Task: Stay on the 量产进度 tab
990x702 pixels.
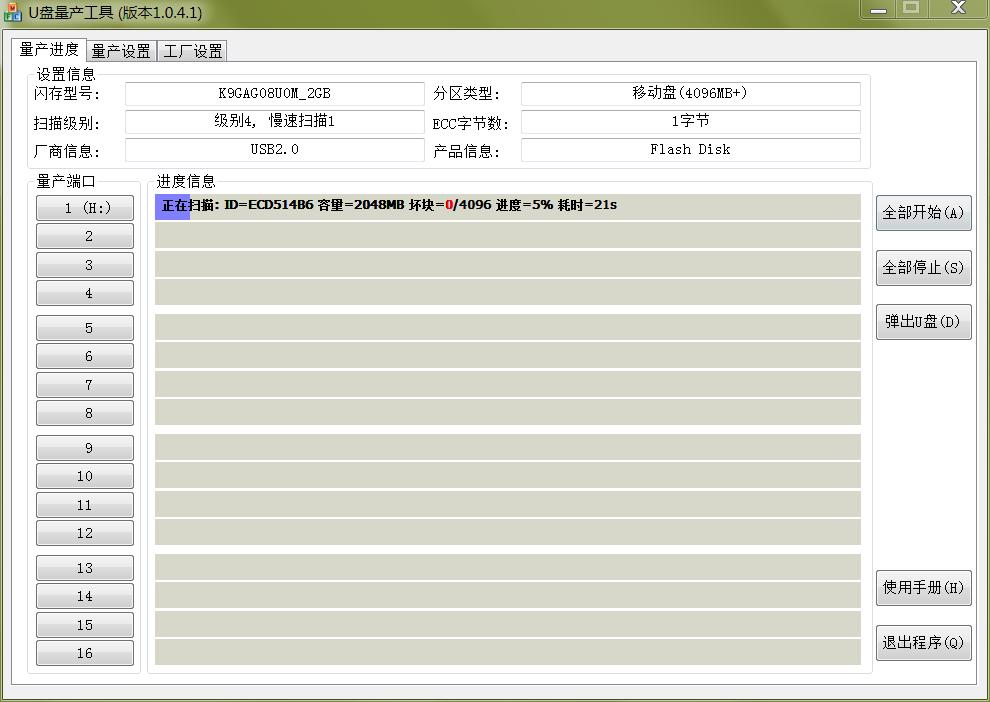Action: pyautogui.click(x=49, y=50)
